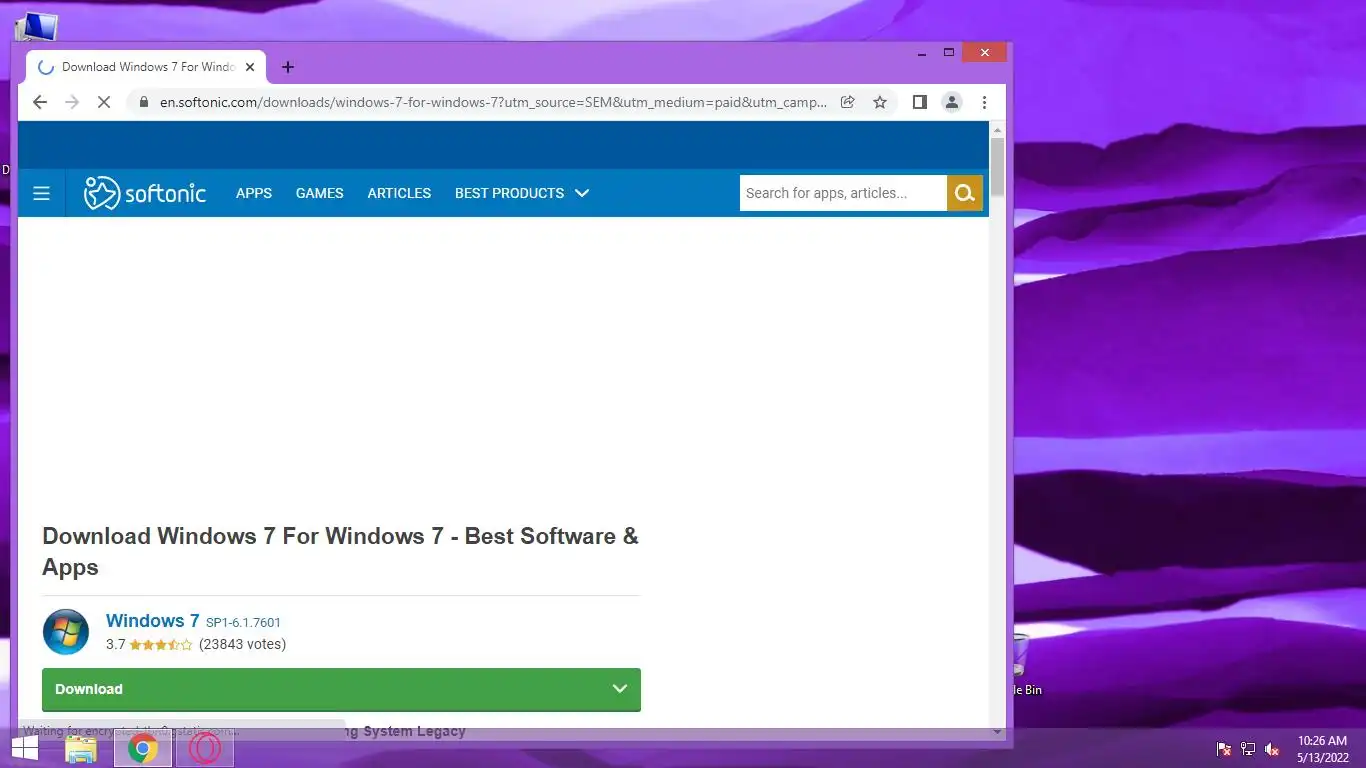This screenshot has width=1366, height=768.
Task: Open File Explorer from taskbar
Action: point(81,748)
